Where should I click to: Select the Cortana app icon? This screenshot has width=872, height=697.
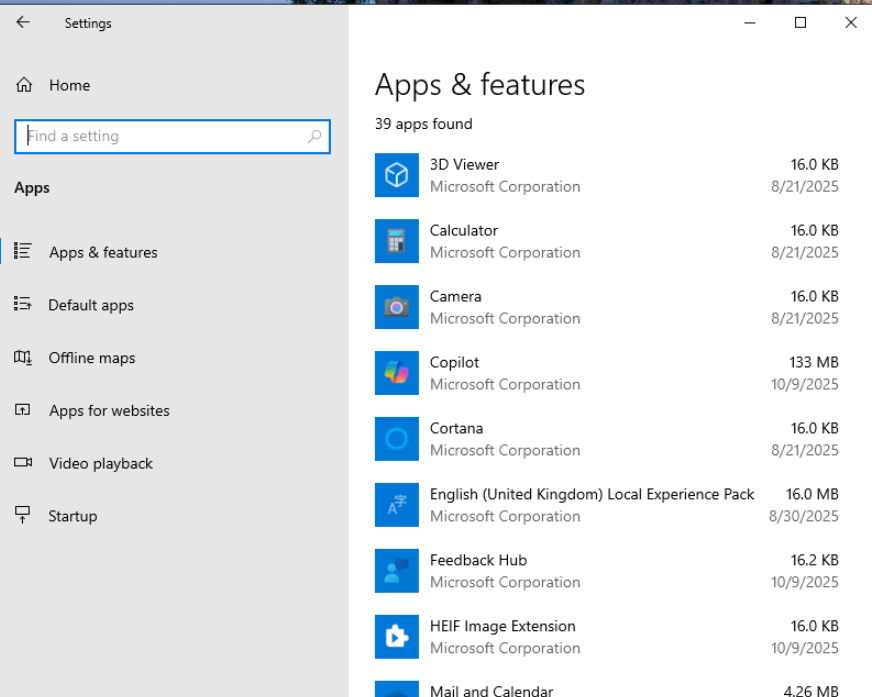397,439
